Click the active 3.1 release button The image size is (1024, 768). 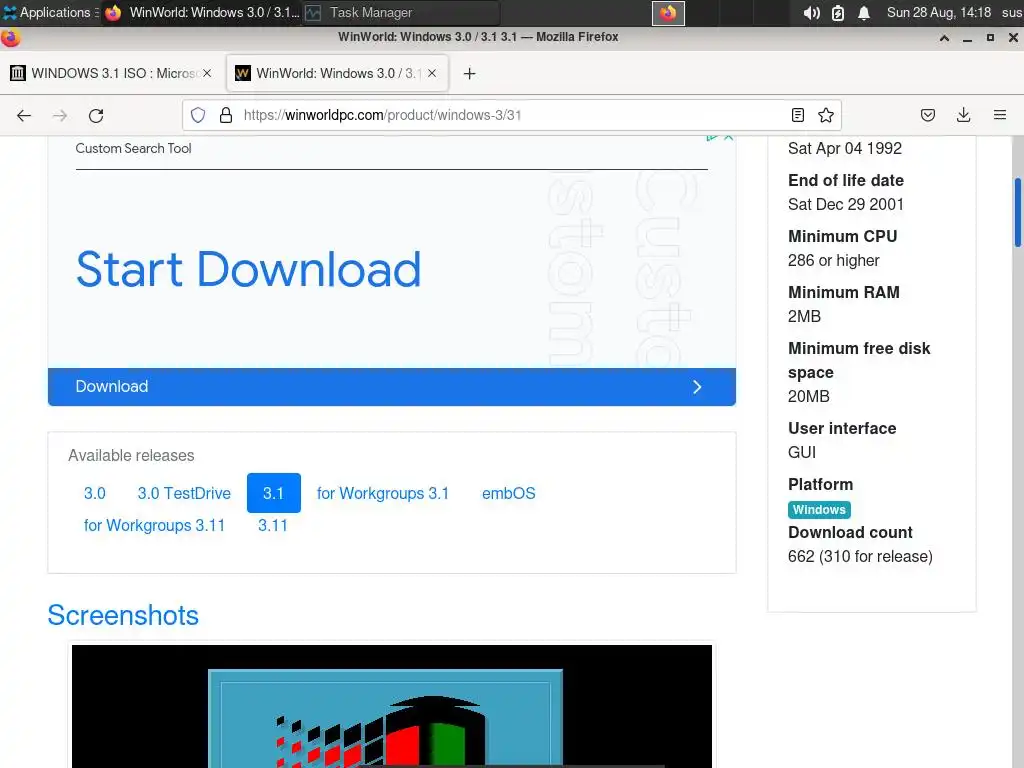pos(274,493)
